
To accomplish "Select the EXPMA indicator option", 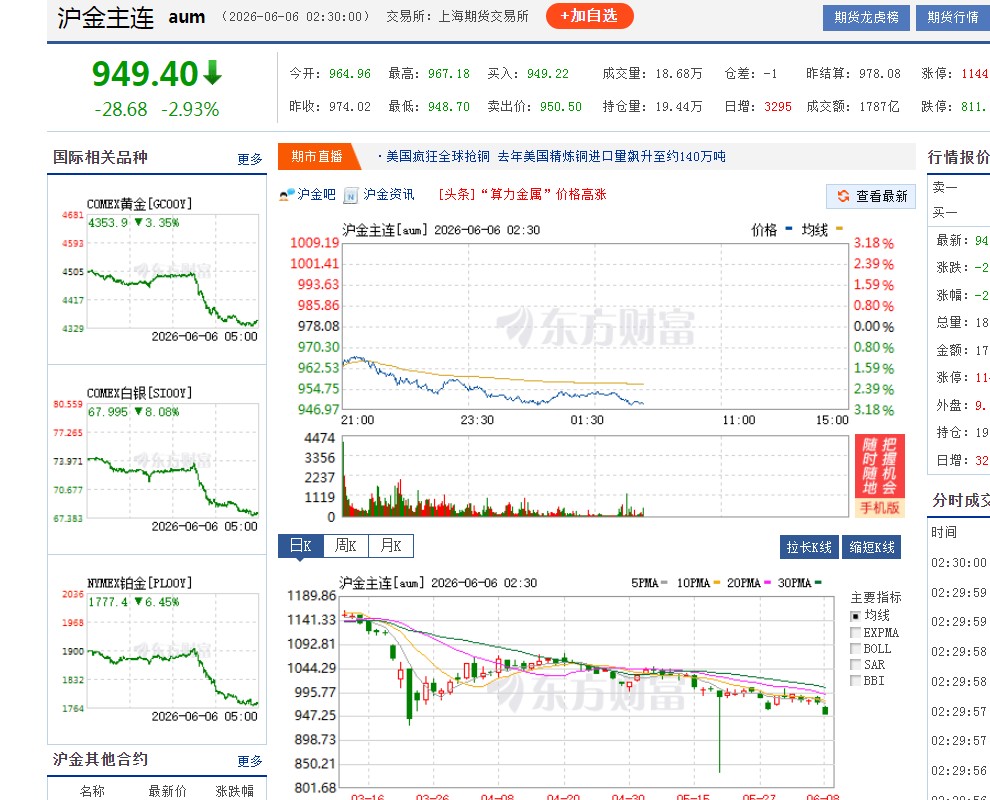I will 856,632.
